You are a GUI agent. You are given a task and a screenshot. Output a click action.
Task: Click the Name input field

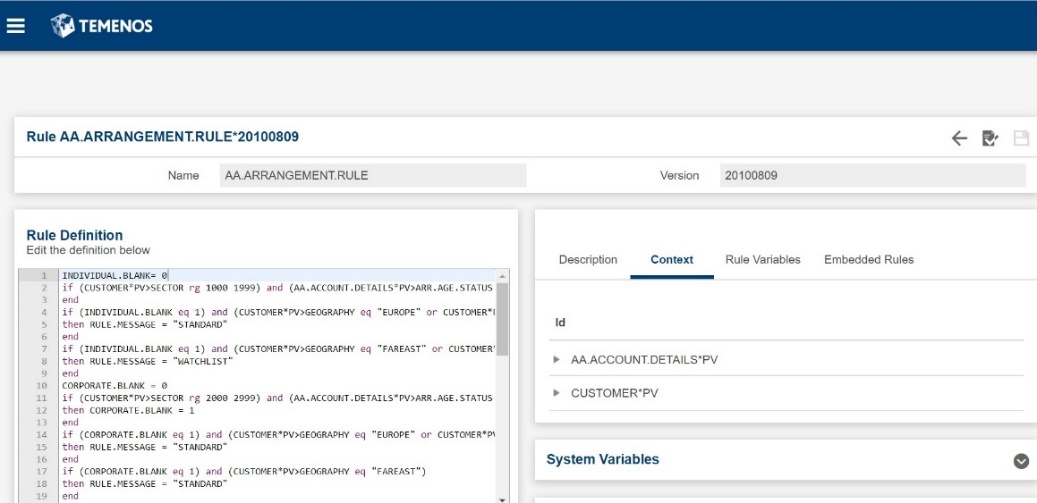tap(373, 176)
